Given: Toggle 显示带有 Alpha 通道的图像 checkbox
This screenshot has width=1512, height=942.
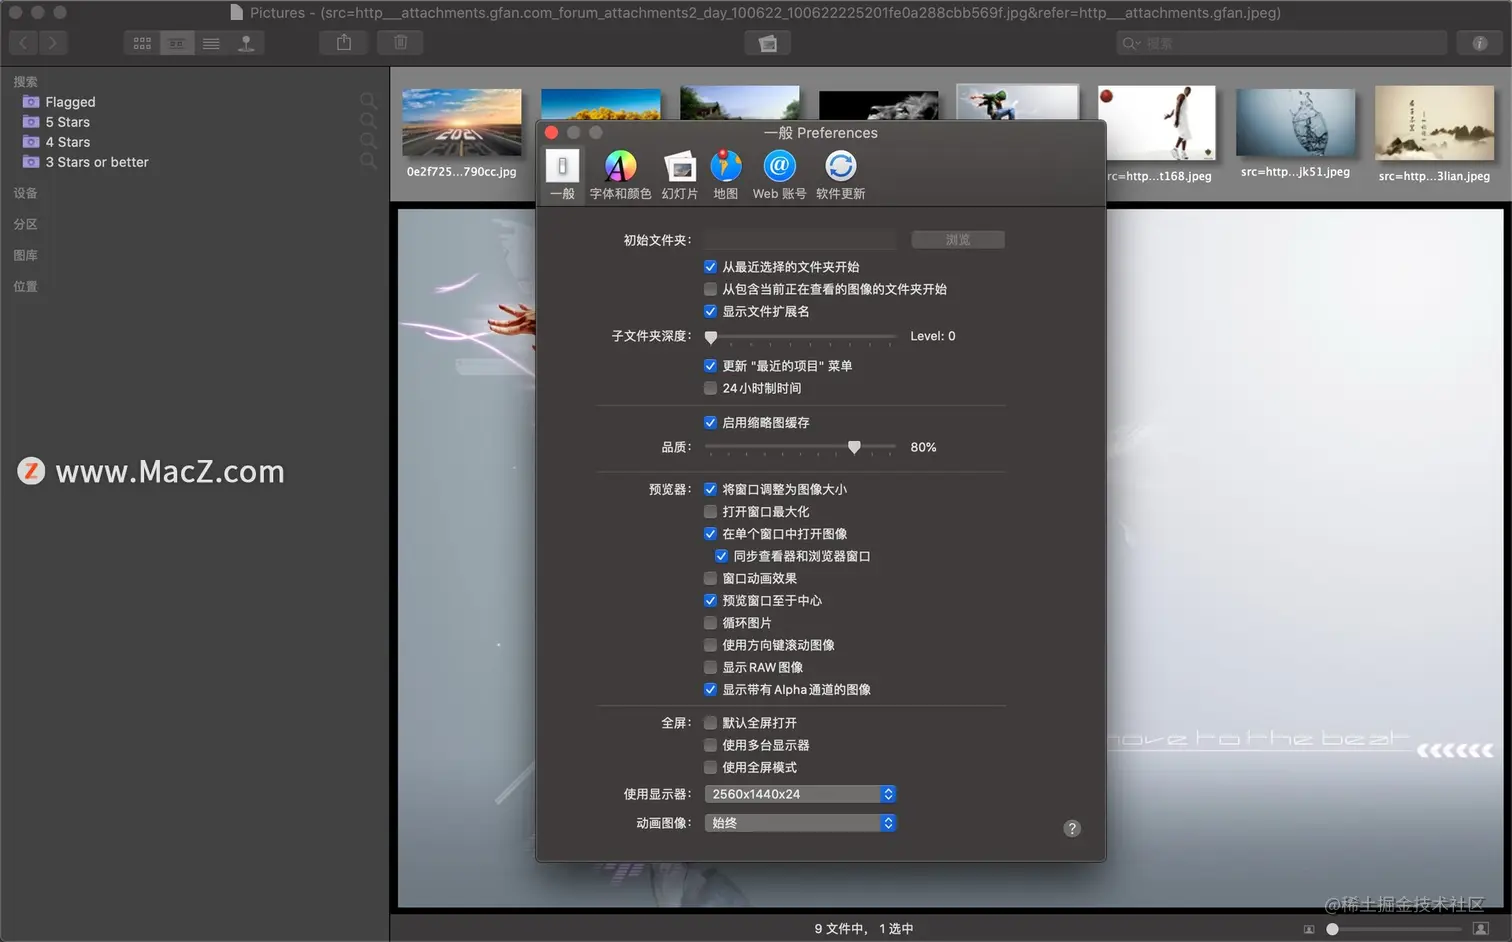Looking at the screenshot, I should [710, 690].
